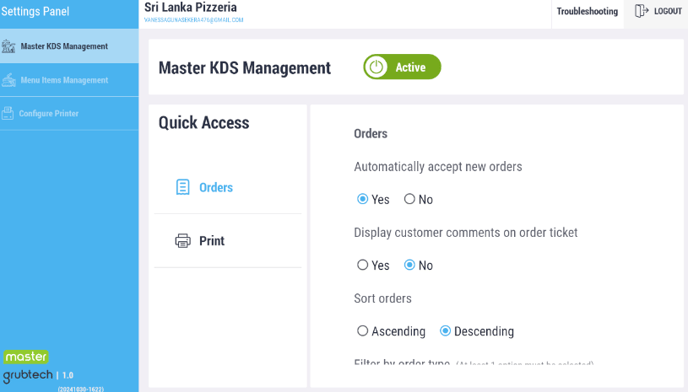Set auto accept new orders to No
Screen dimensions: 688x392
(409, 199)
